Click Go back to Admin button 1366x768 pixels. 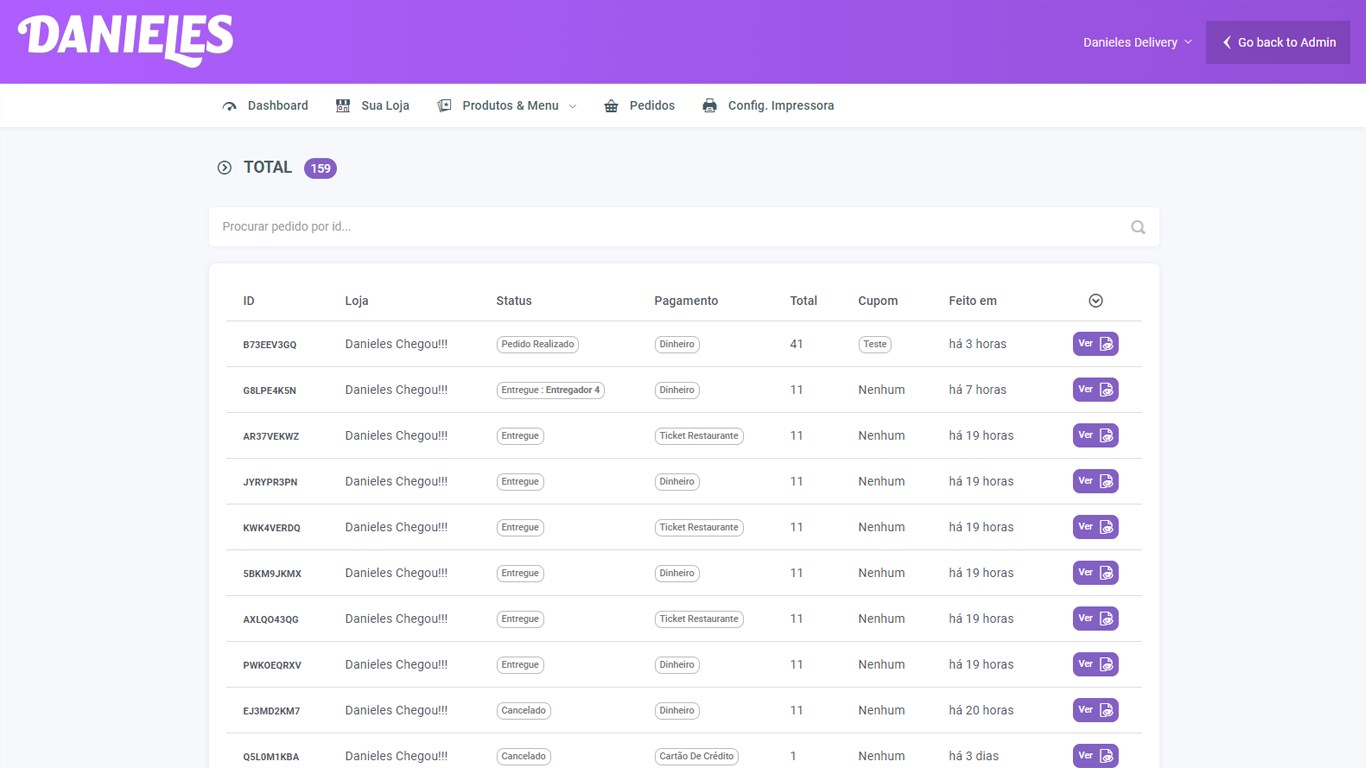point(1278,42)
